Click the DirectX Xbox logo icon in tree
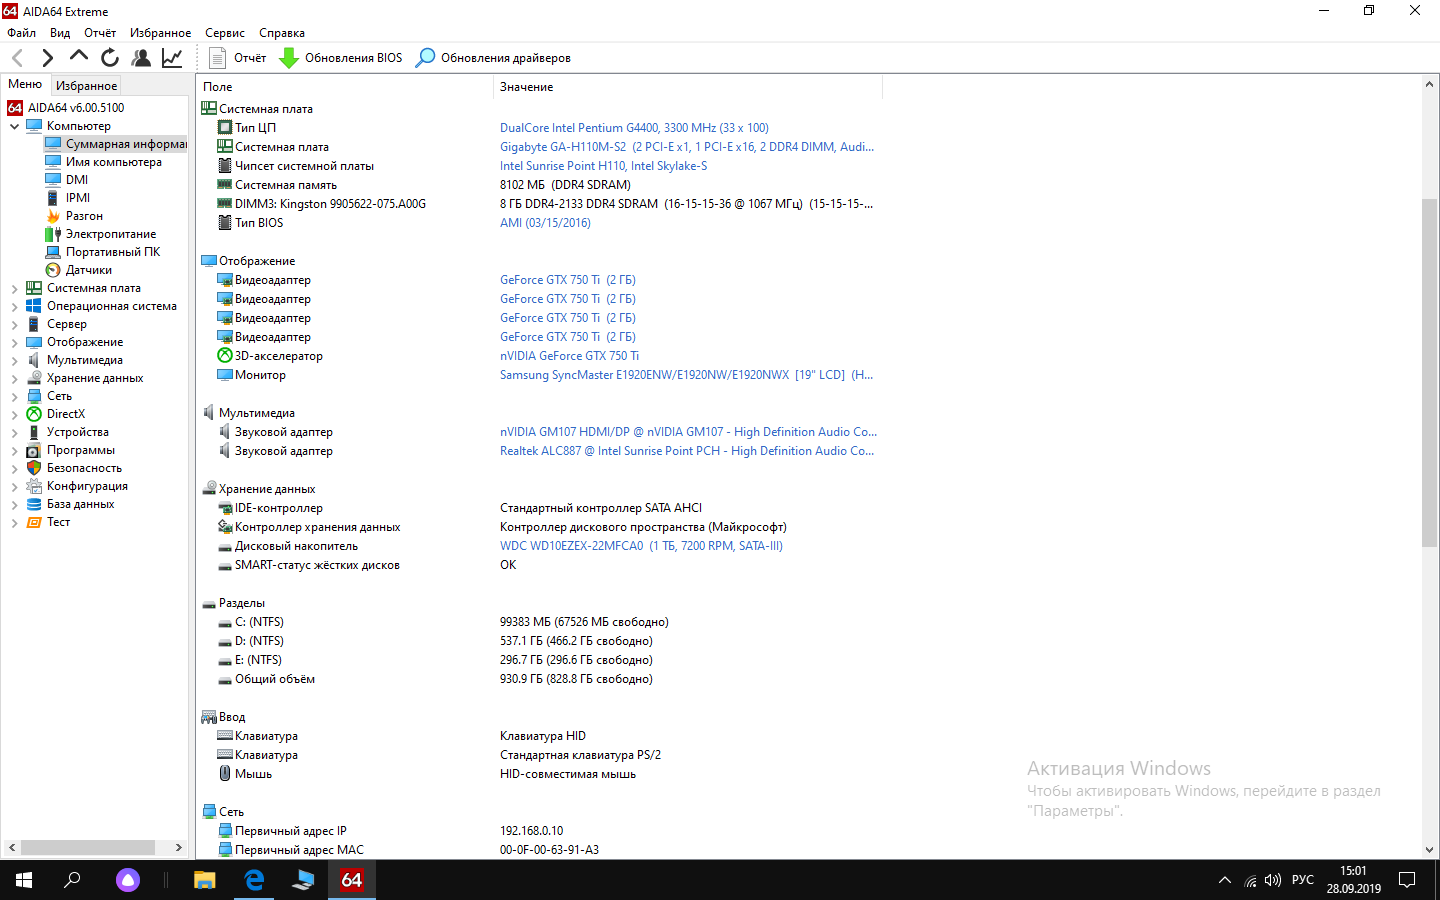This screenshot has height=900, width=1440. pos(34,414)
